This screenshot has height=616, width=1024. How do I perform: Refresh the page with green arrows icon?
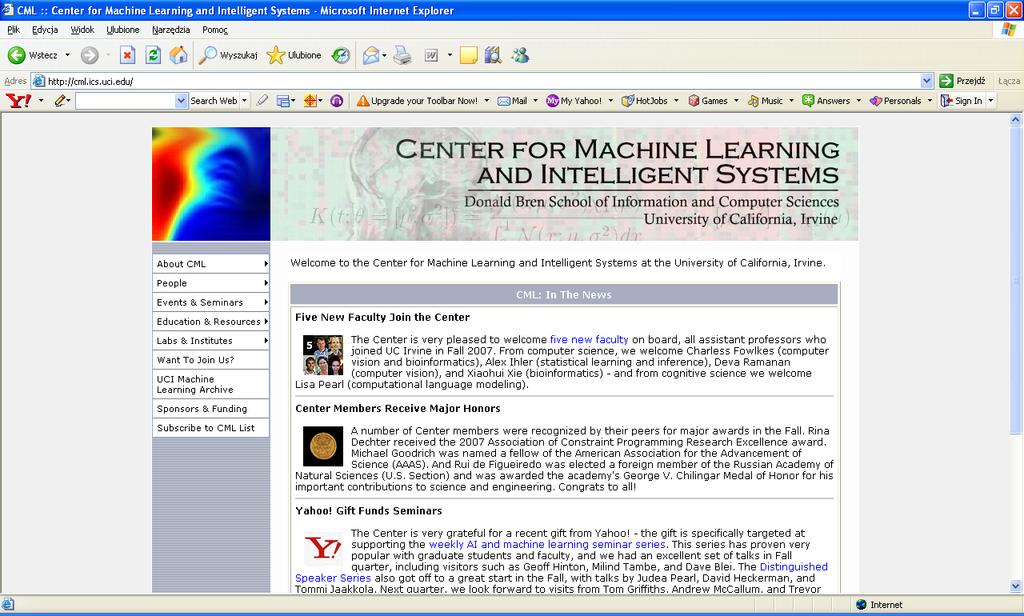tap(153, 56)
